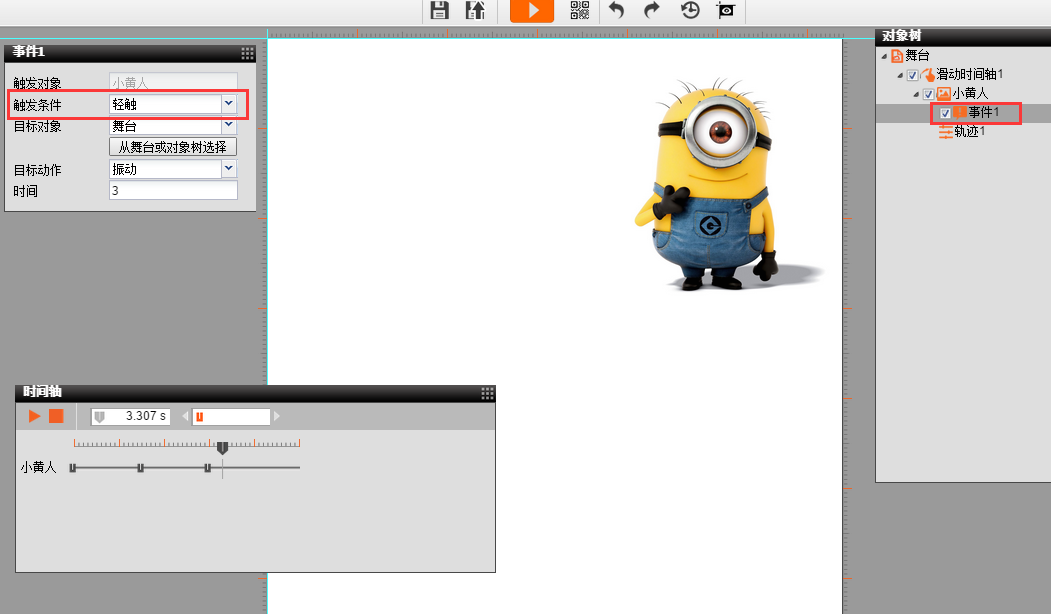Screen dimensions: 1051x614
Task: Click the 触发对象 field showing 小黄人
Action: pyautogui.click(x=173, y=82)
